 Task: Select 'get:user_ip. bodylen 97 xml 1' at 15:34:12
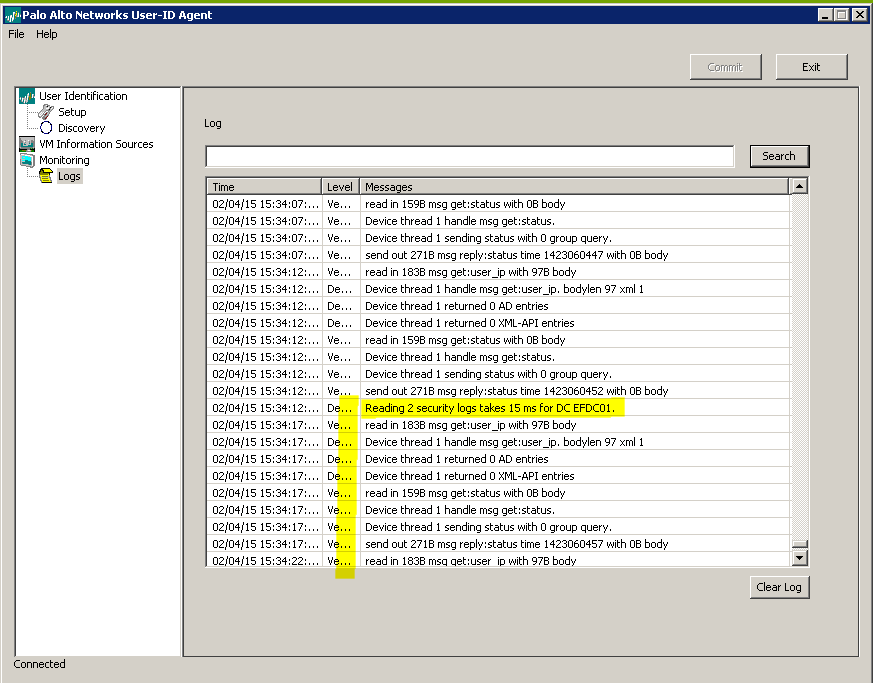[498, 289]
